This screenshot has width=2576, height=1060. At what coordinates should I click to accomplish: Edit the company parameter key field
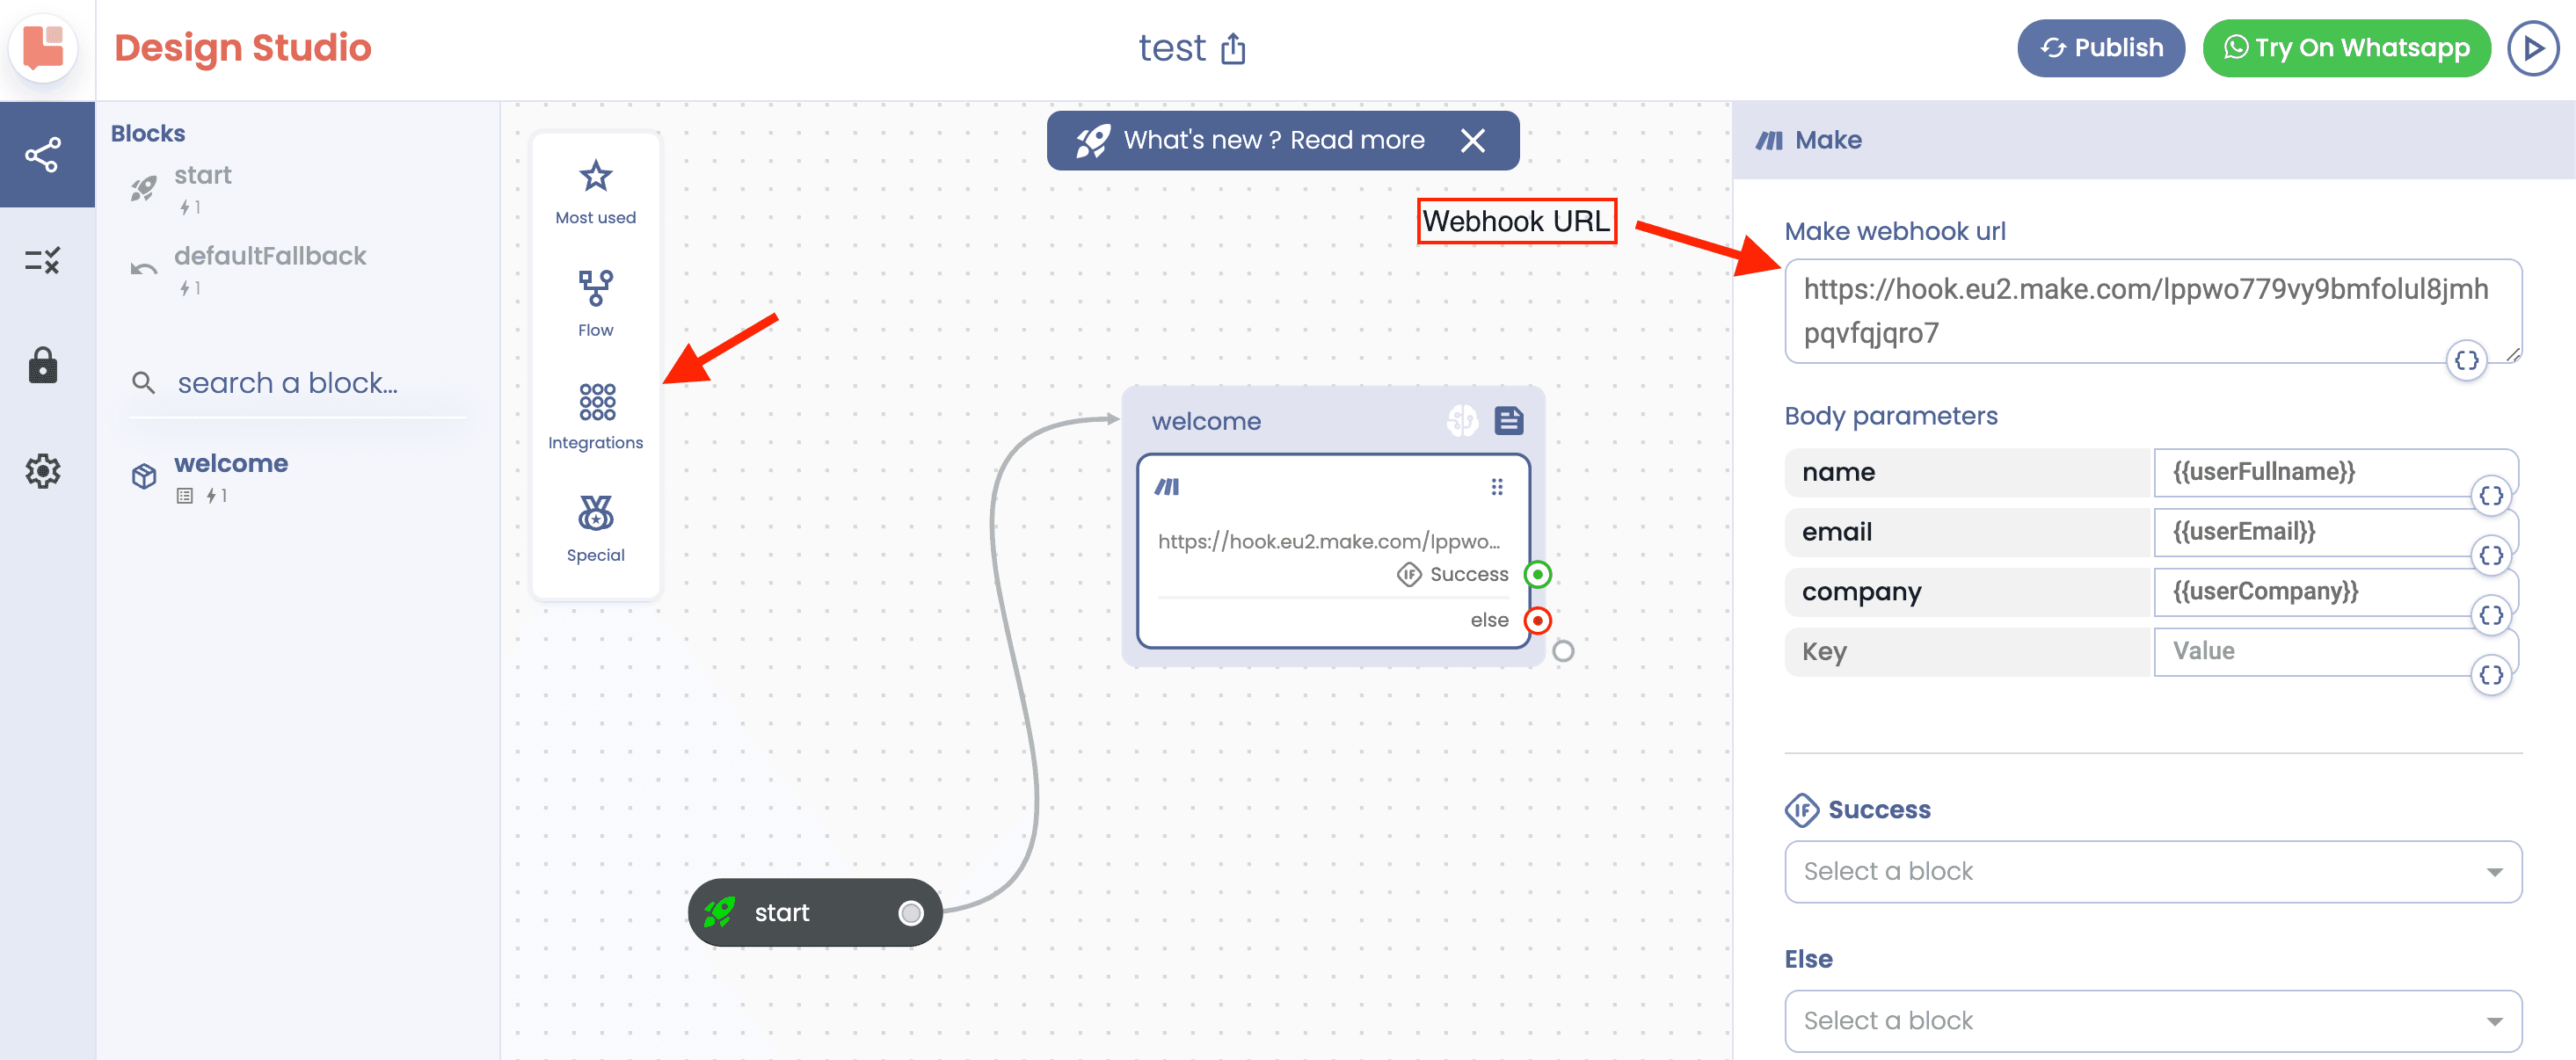1966,592
